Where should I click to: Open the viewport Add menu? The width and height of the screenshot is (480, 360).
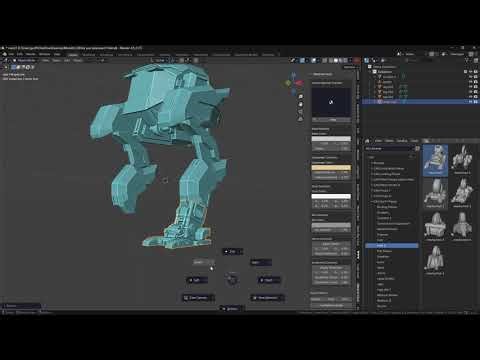[x=67, y=60]
